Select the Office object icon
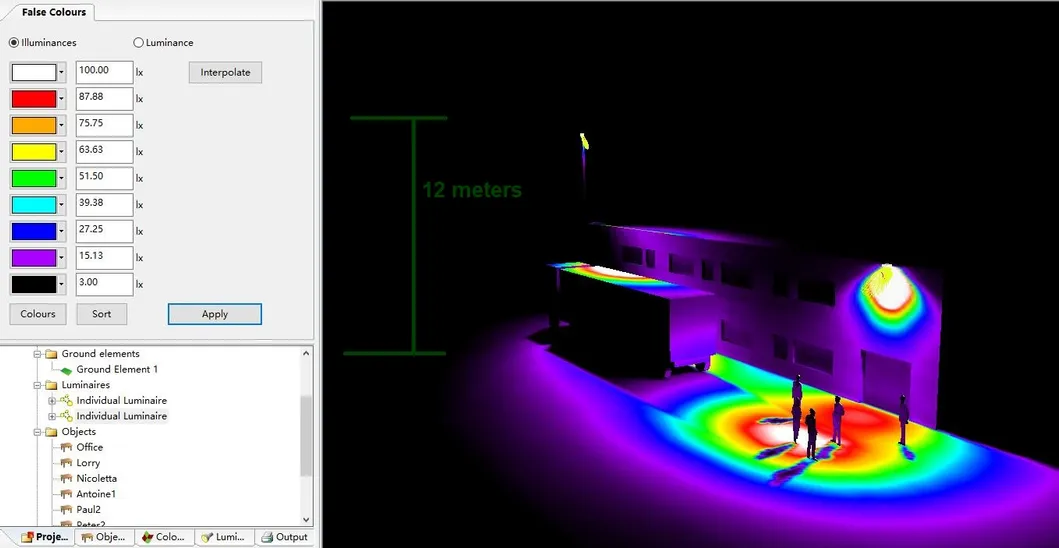 pyautogui.click(x=66, y=447)
